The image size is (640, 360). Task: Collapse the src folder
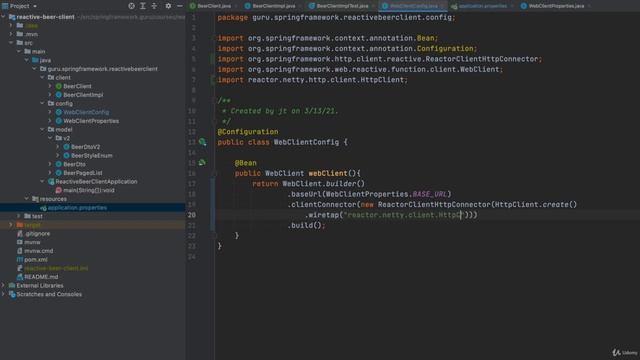pos(11,42)
